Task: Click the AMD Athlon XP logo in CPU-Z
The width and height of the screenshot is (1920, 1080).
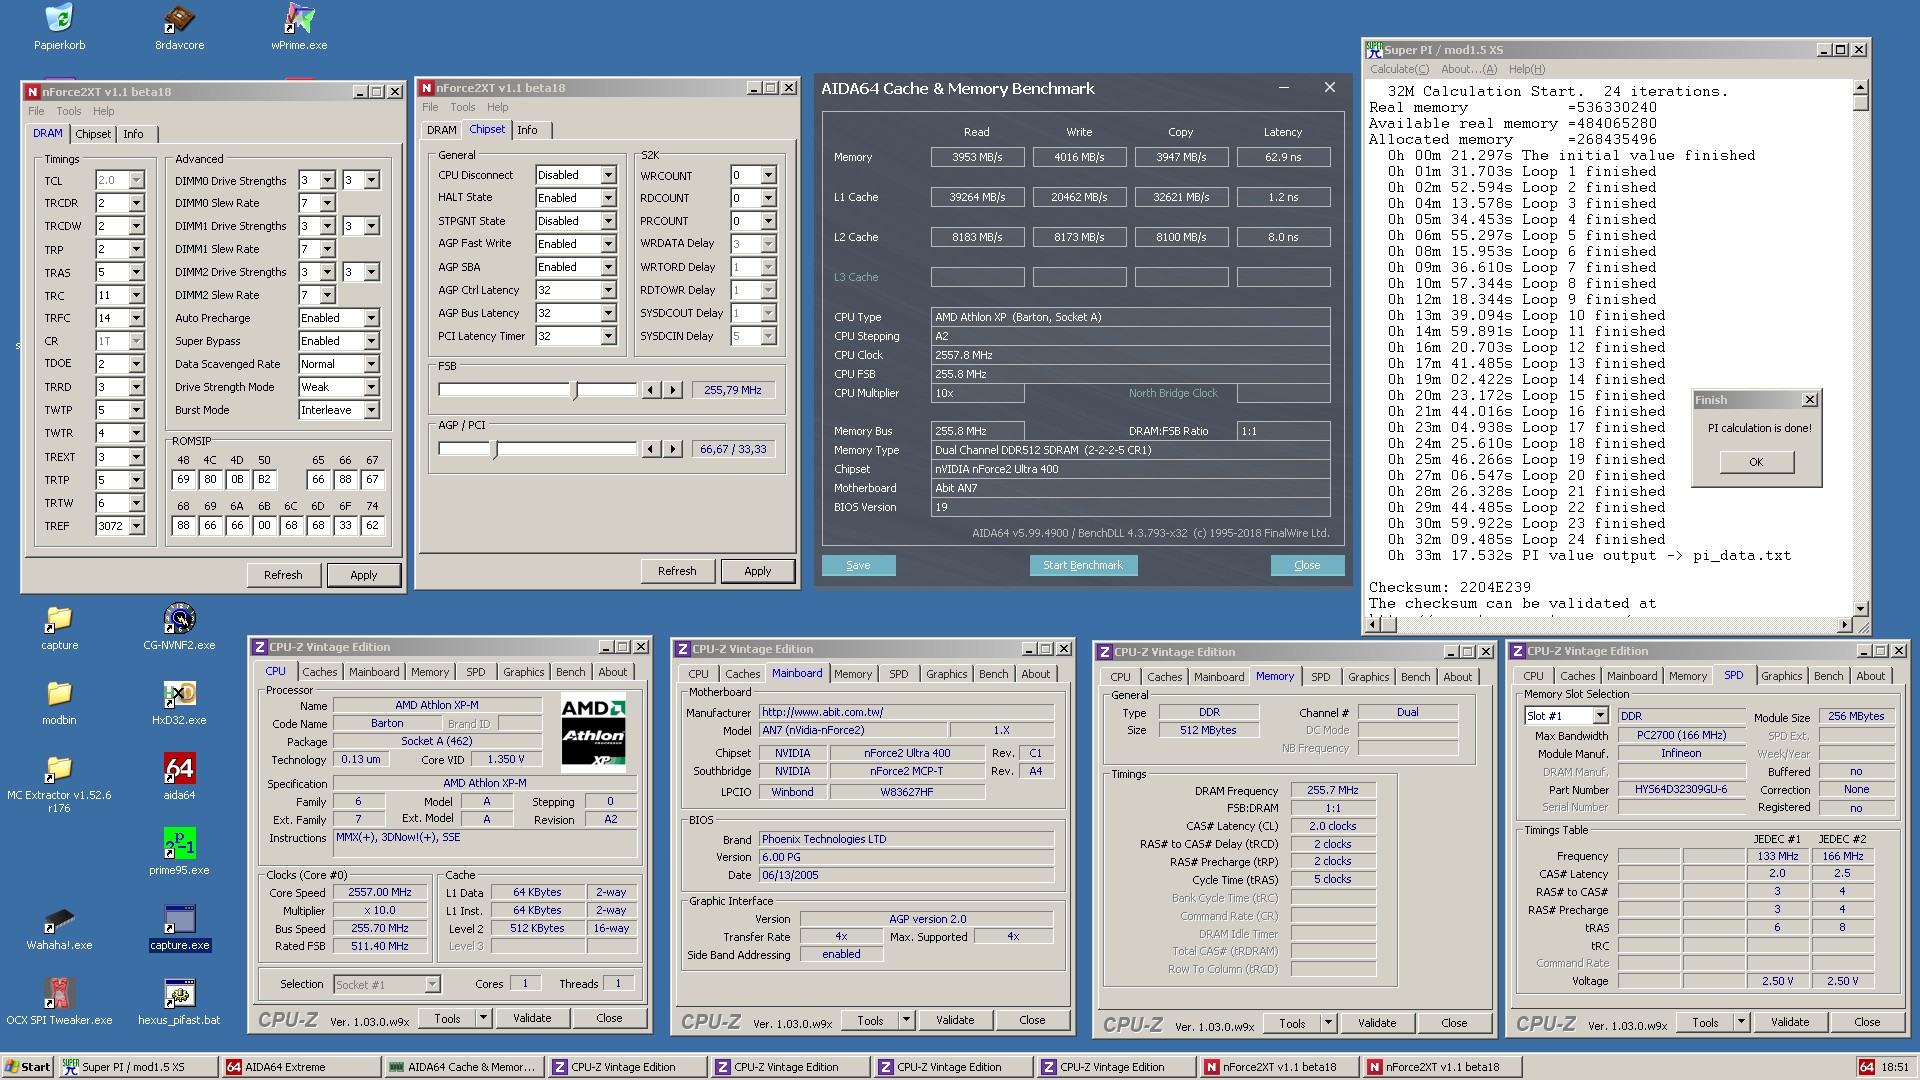Action: tap(593, 733)
